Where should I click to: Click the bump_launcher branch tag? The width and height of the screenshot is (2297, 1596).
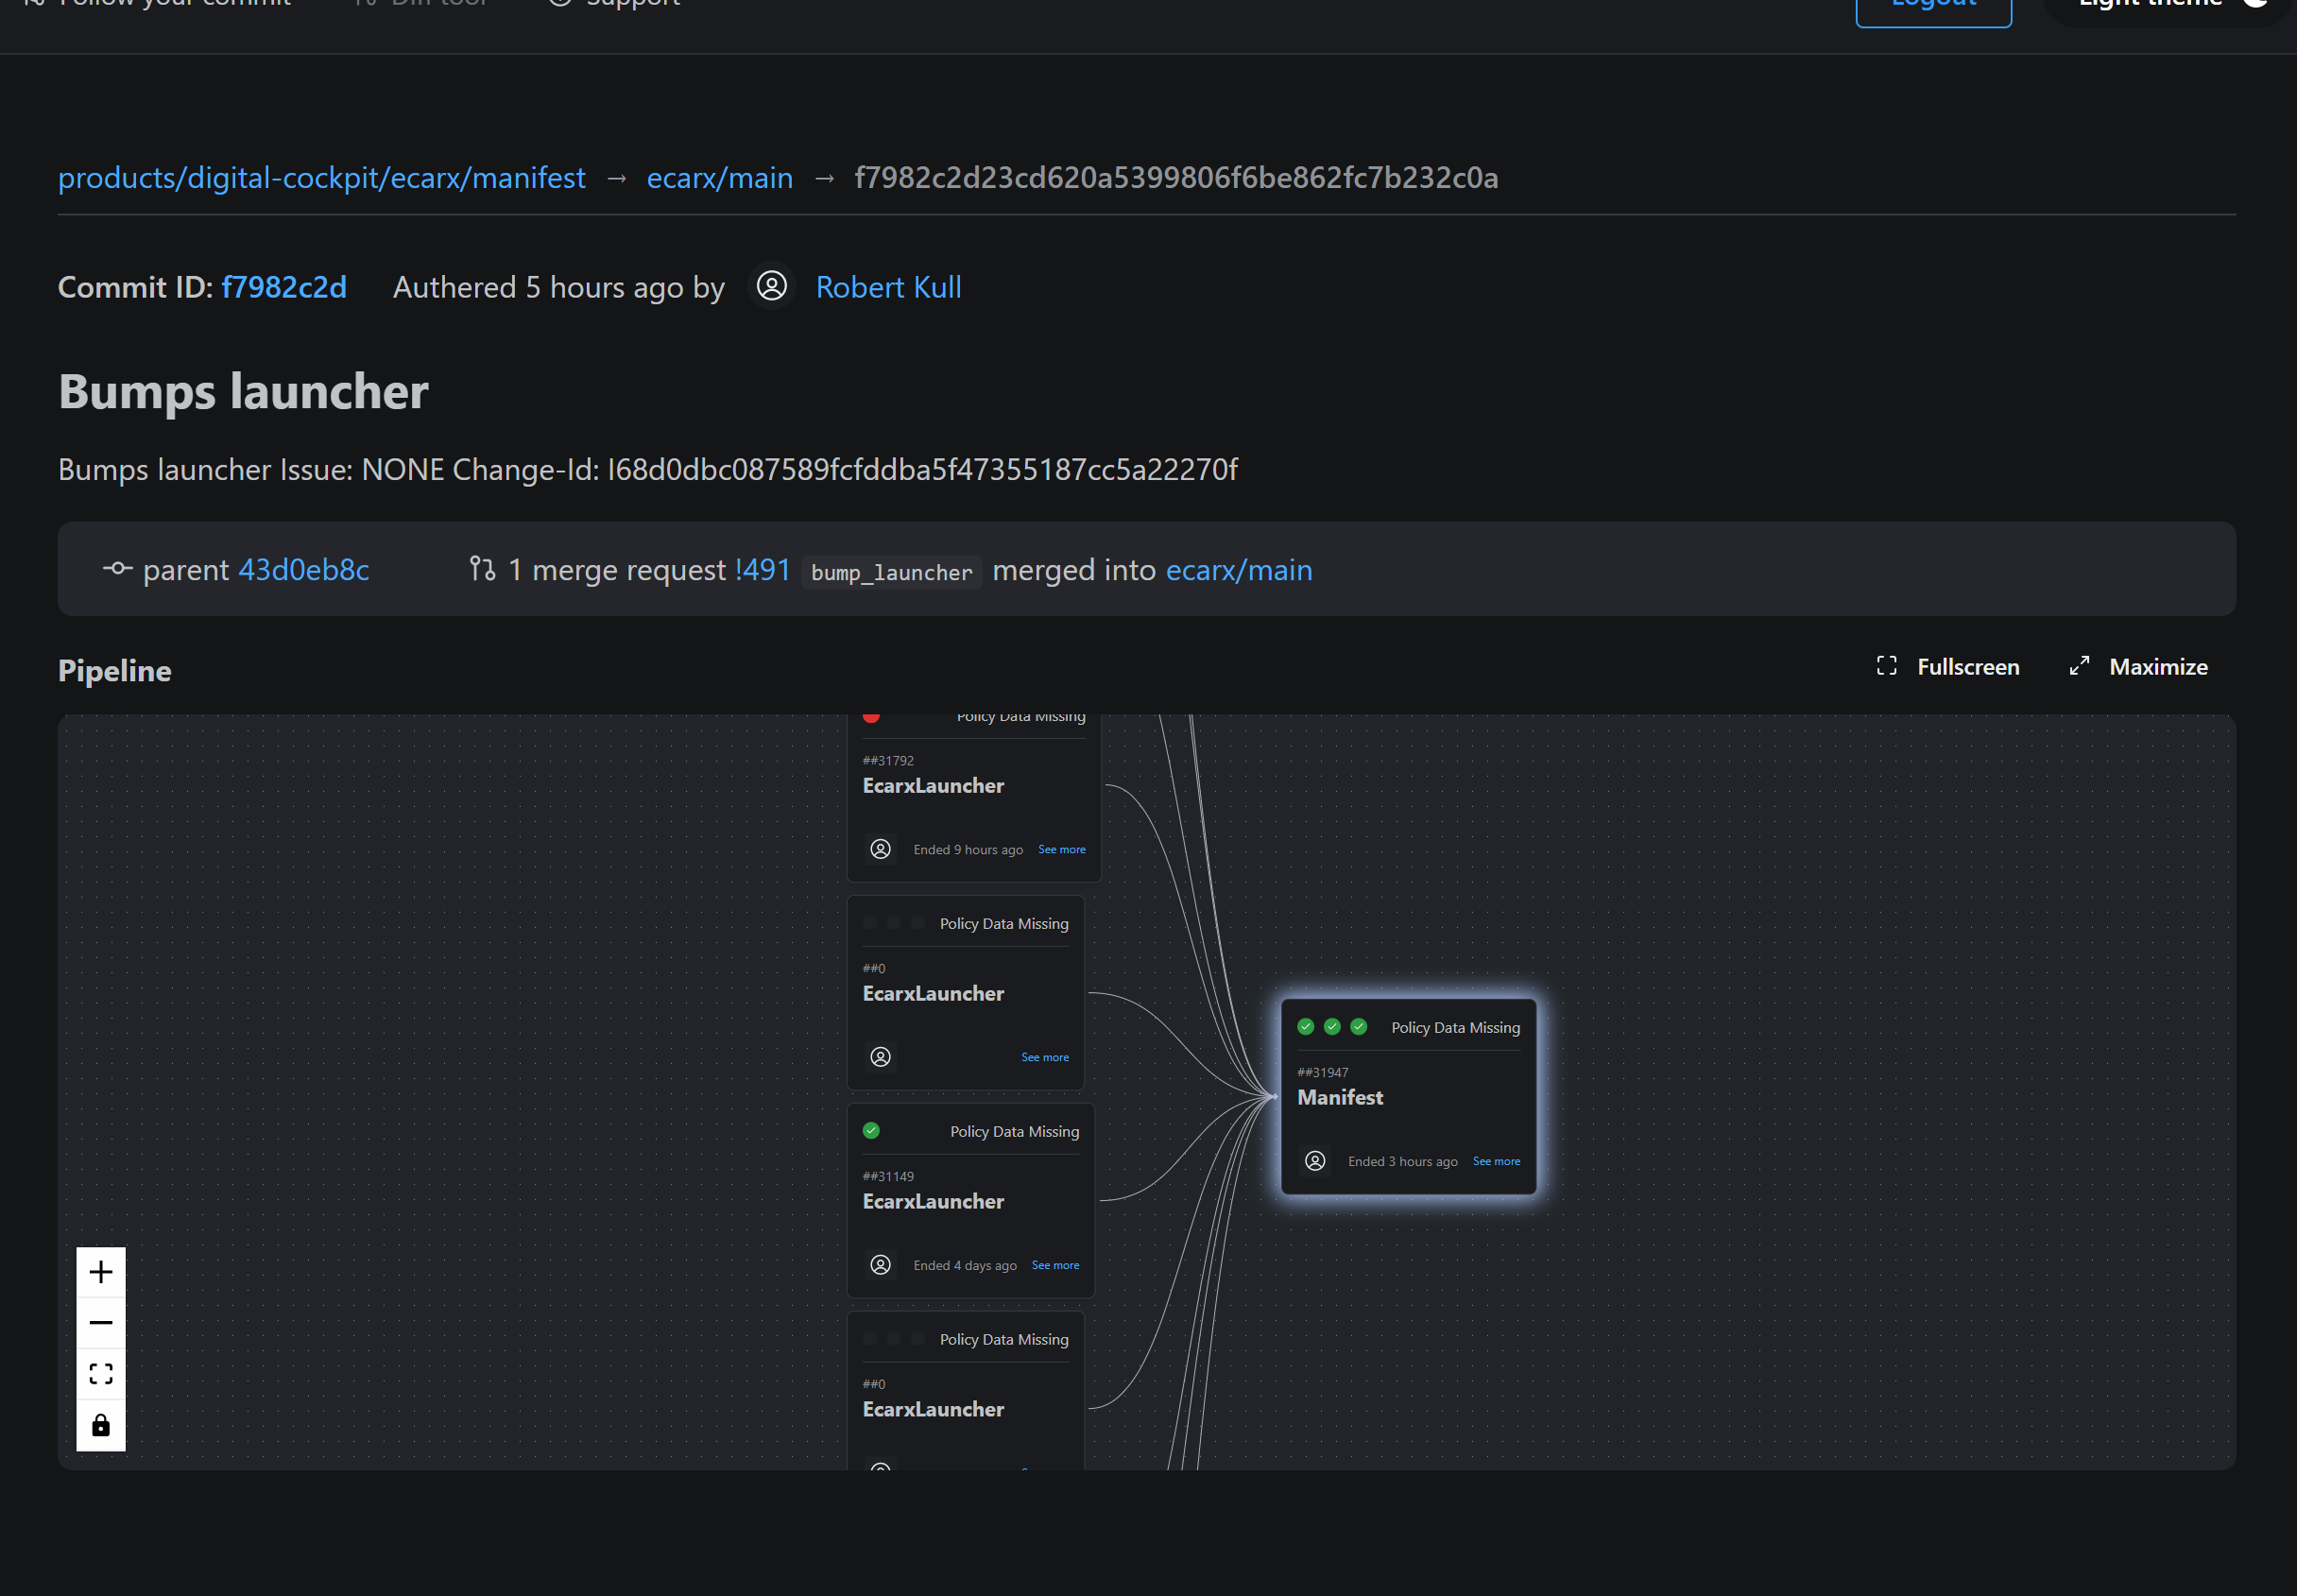tap(889, 572)
